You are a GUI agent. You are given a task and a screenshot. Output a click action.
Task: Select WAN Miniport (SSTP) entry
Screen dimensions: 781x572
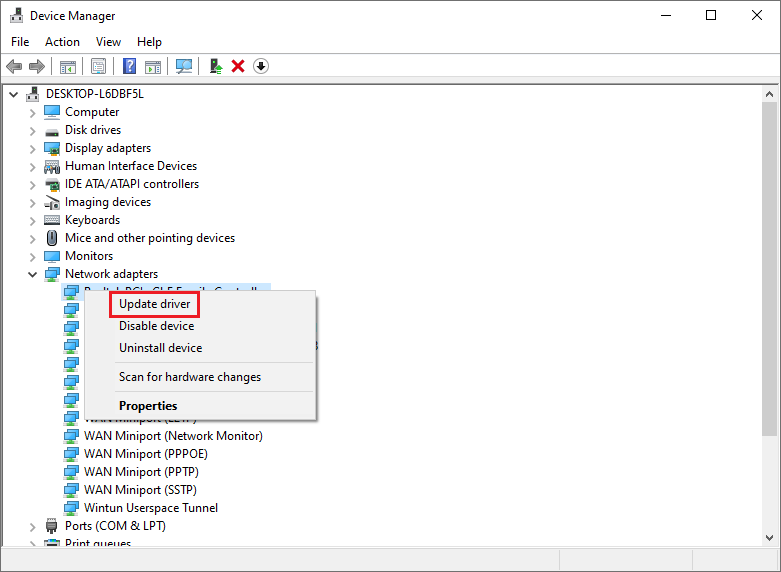pos(140,490)
